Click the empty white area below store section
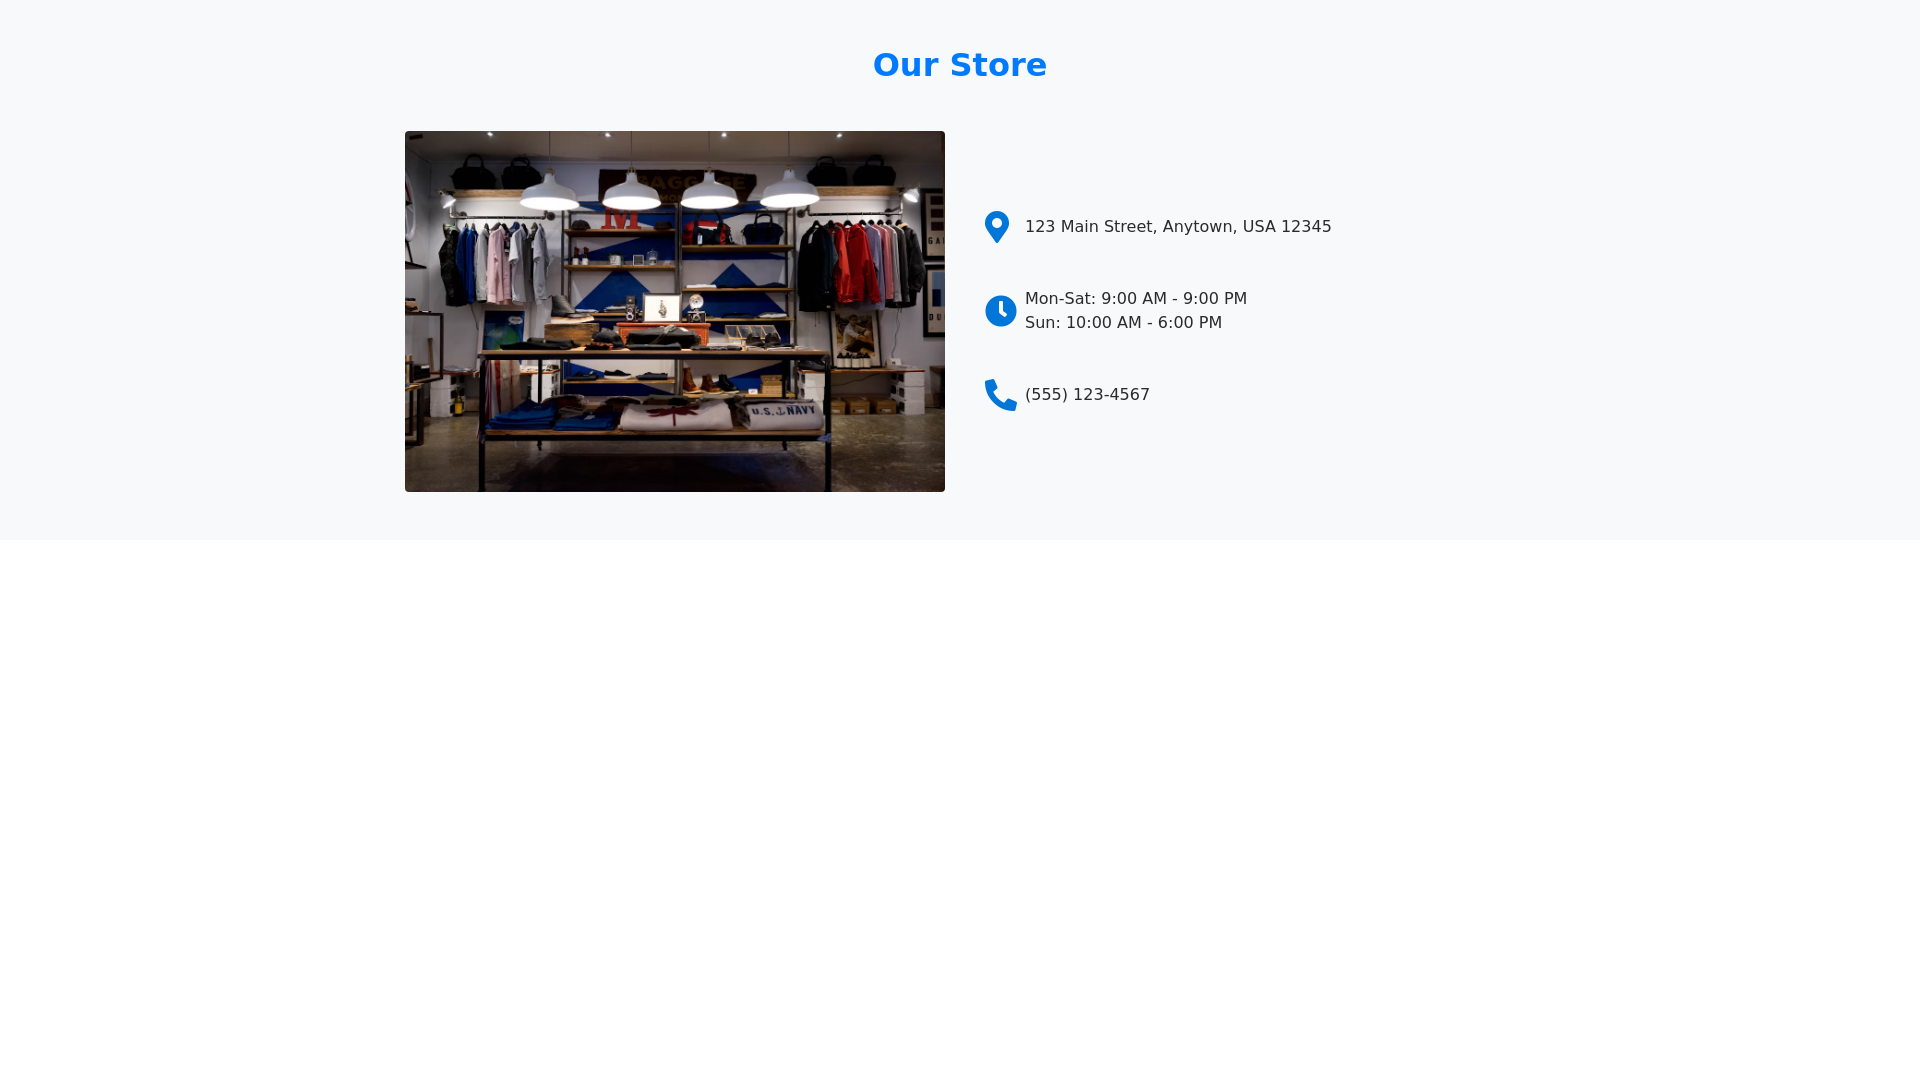The height and width of the screenshot is (1080, 1920). pyautogui.click(x=960, y=810)
